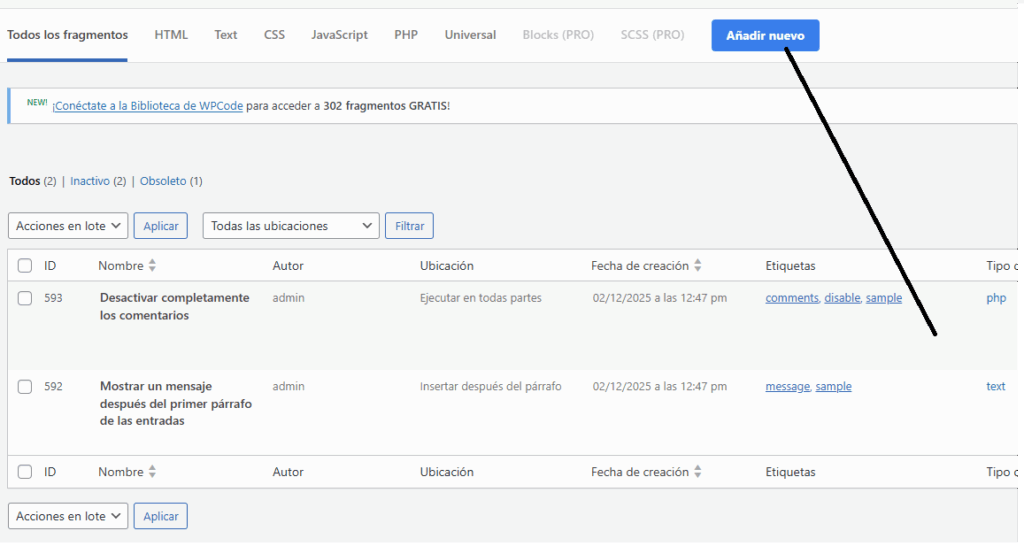The height and width of the screenshot is (554, 1024).
Task: Tick the select-all checkbox in table header
Action: (x=25, y=266)
